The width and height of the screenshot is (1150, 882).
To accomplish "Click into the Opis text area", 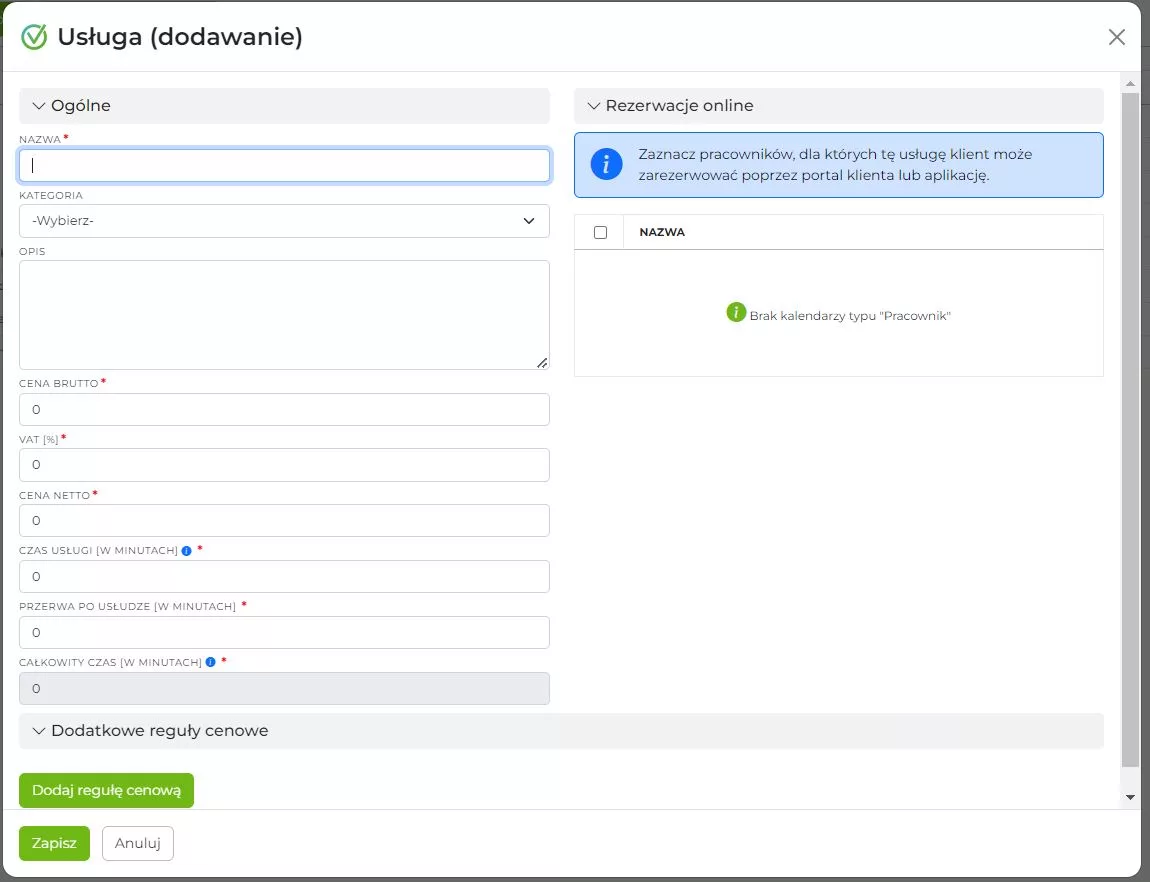I will click(284, 315).
